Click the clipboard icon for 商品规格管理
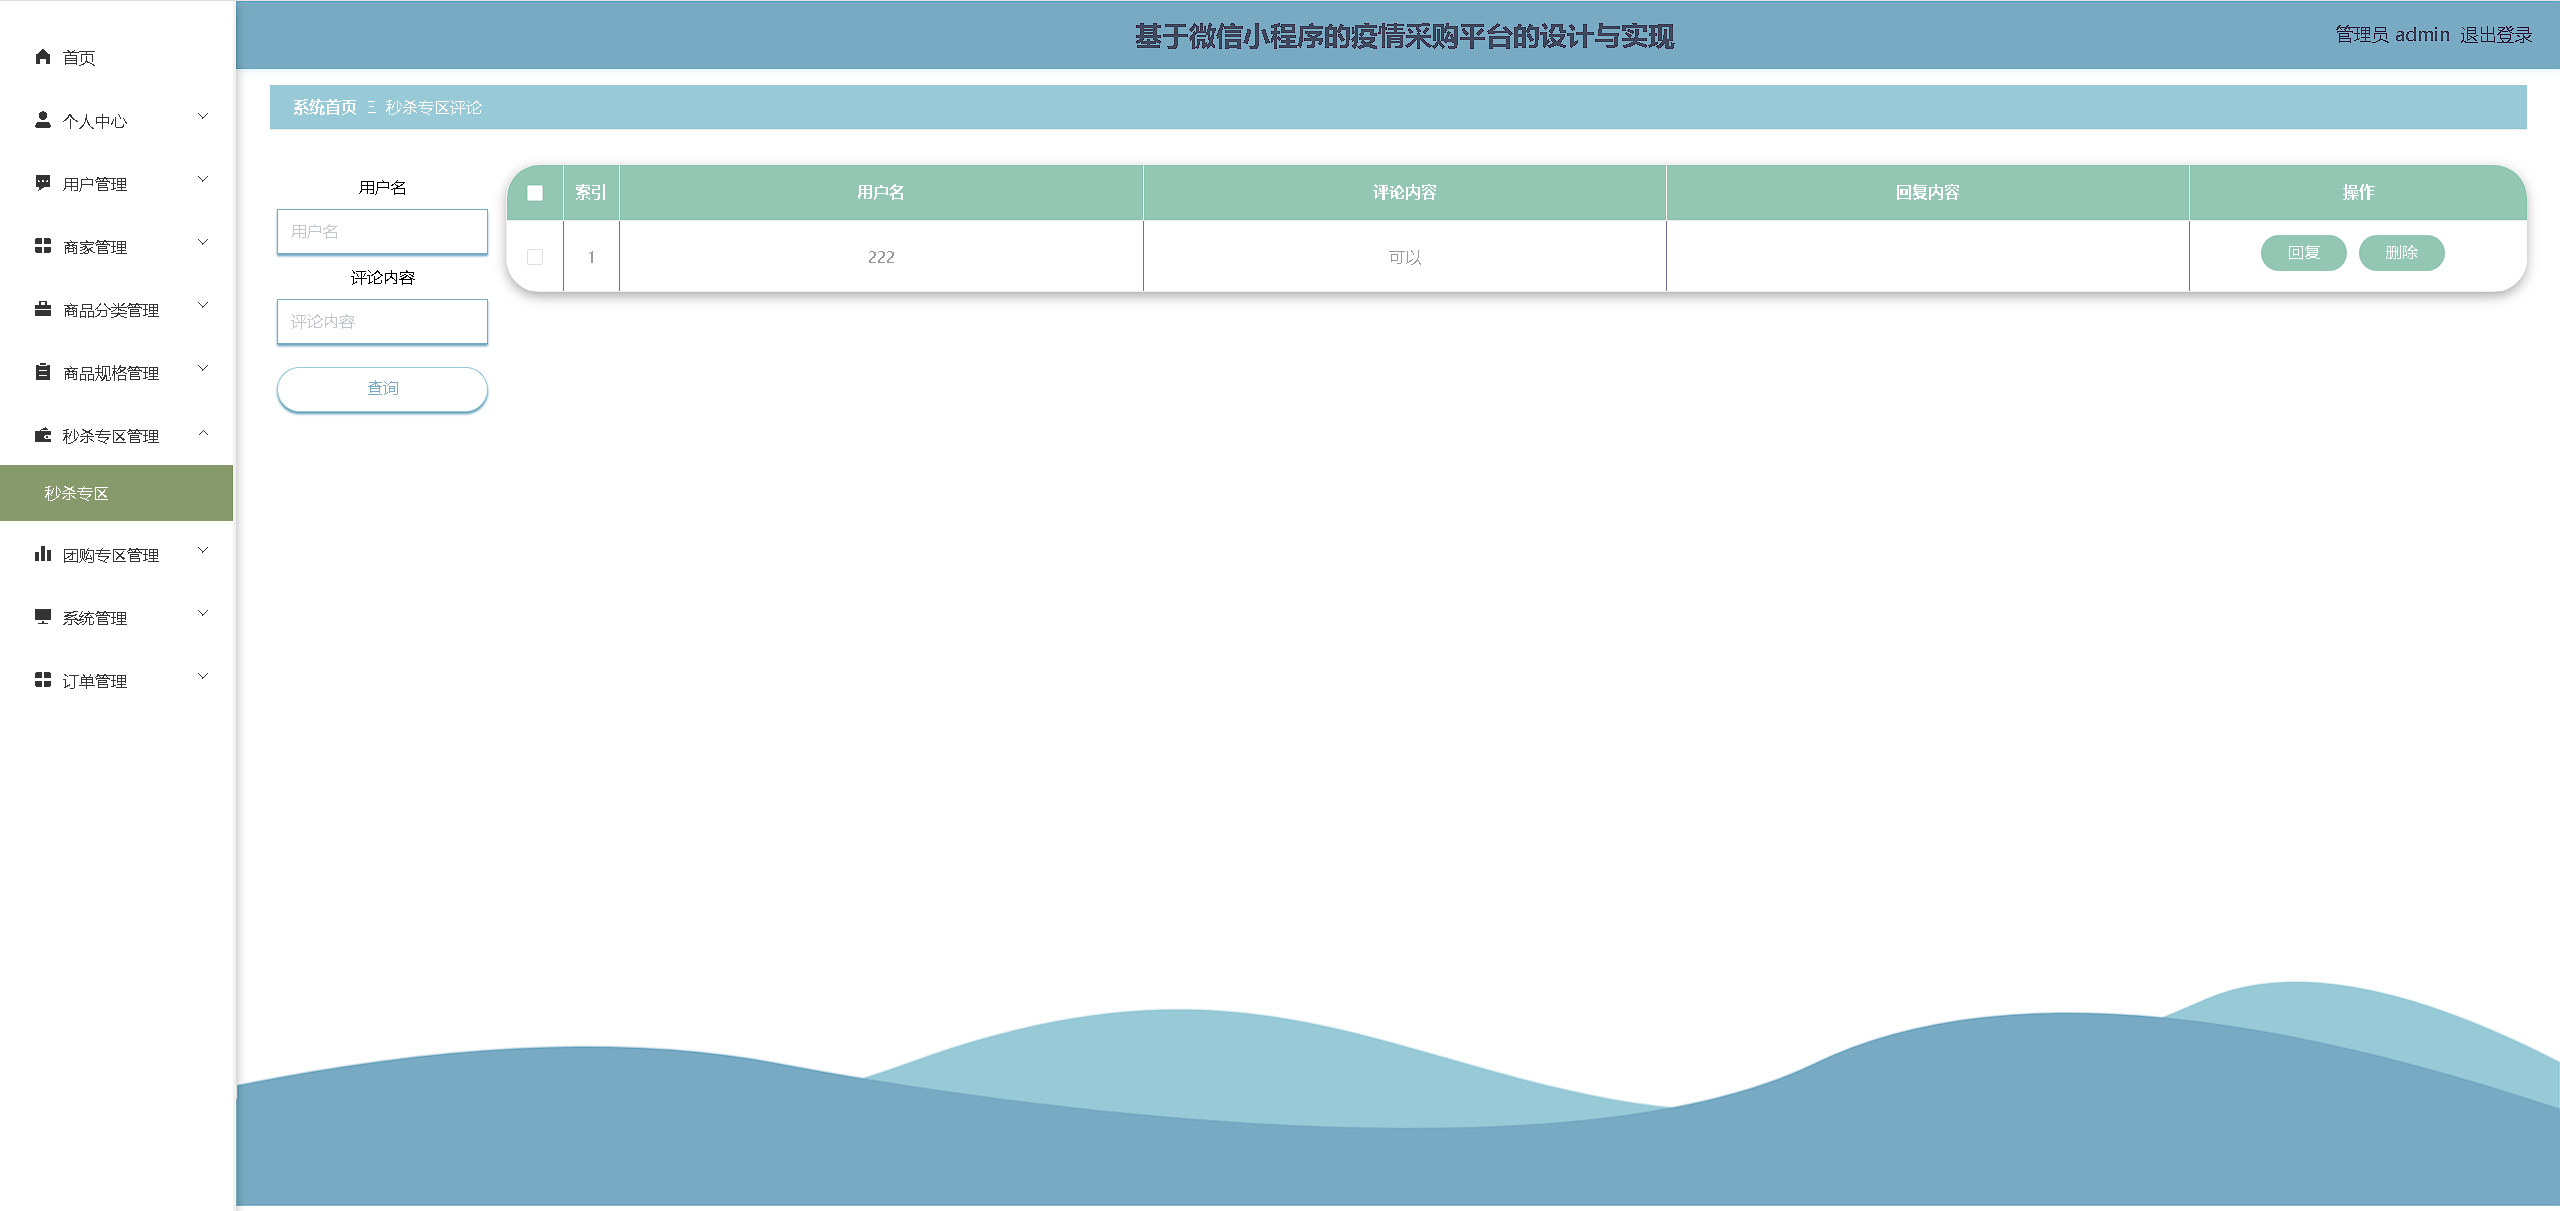Image resolution: width=2560 pixels, height=1211 pixels. click(43, 372)
